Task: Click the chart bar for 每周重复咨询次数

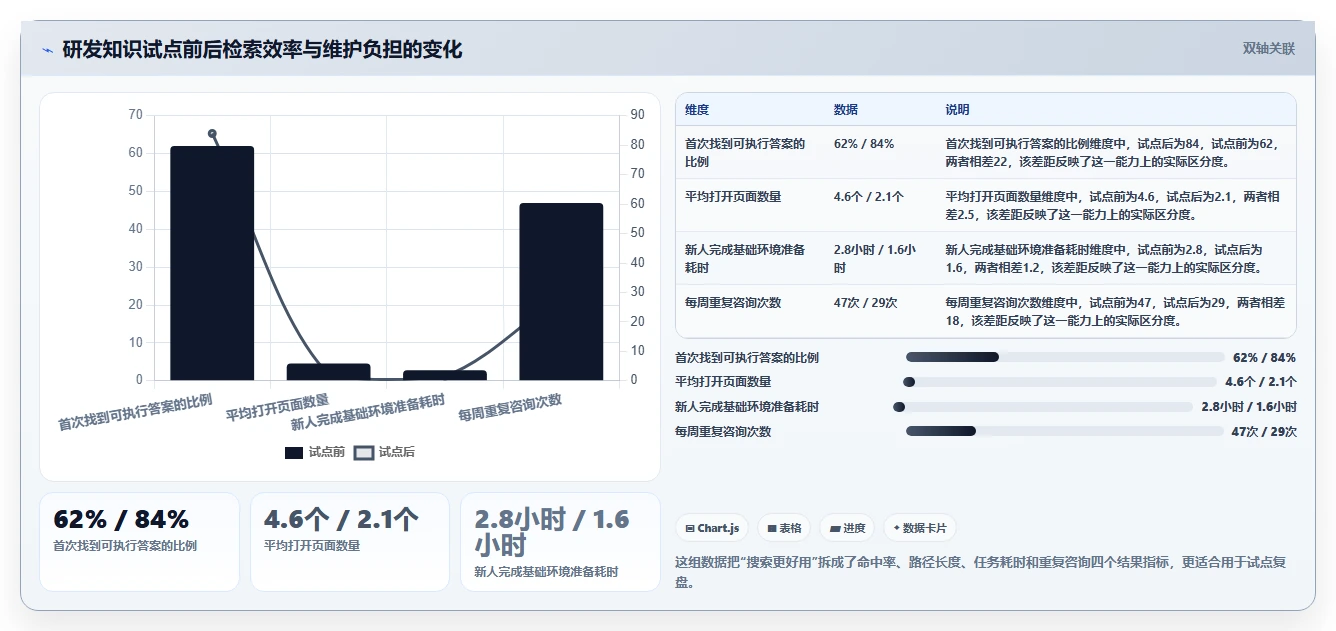Action: pos(561,291)
